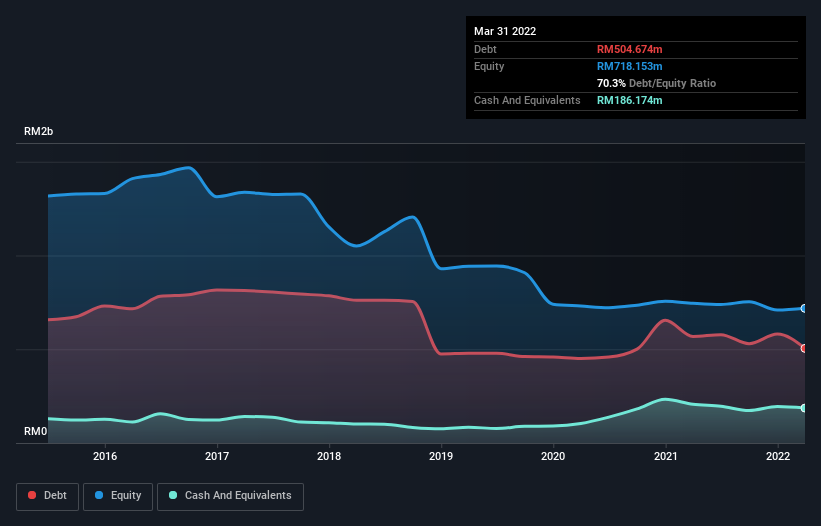
Task: Jump to the 2018 axis label
Action: click(x=329, y=456)
